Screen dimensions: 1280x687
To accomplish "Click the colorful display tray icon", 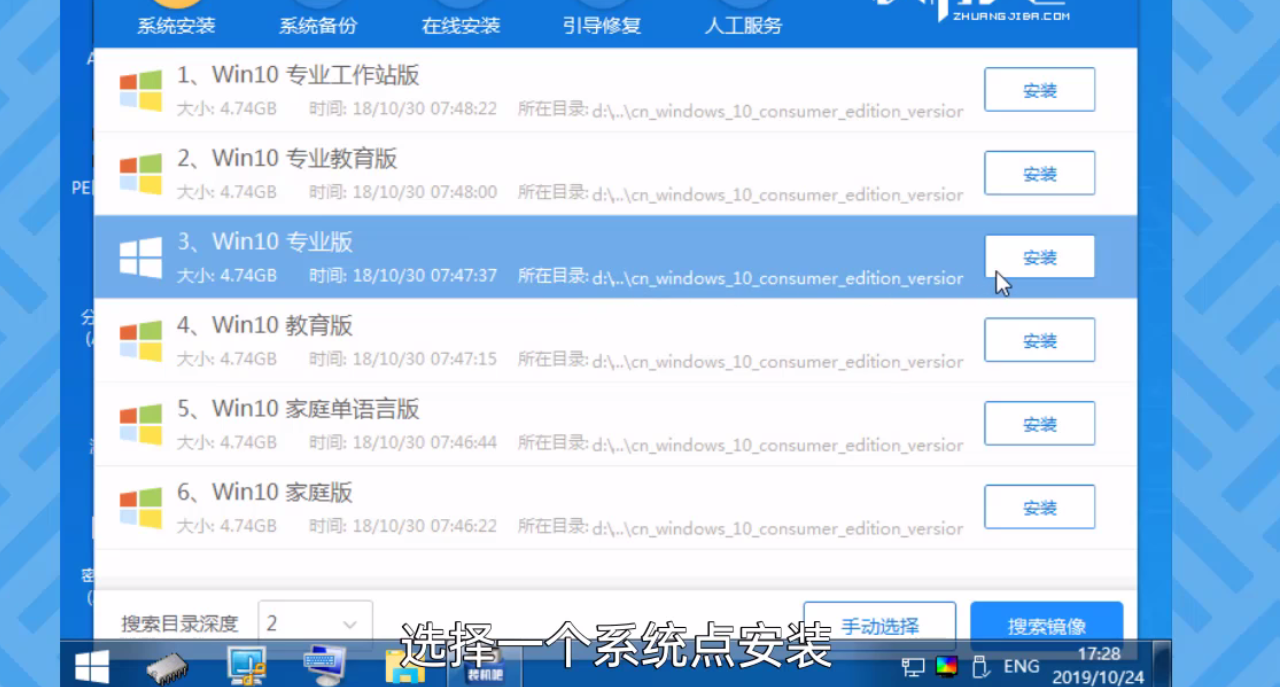I will click(x=945, y=666).
